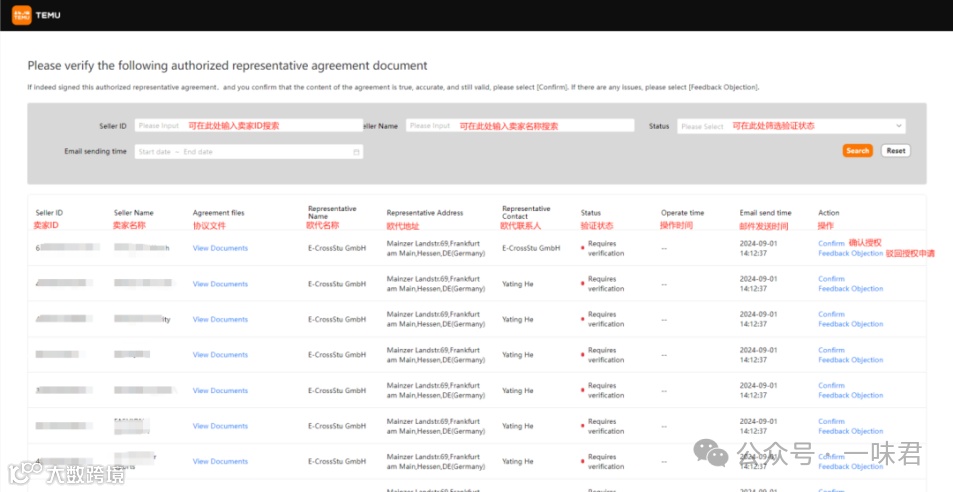This screenshot has height=492, width=953.
Task: Focus the Seller Name search input
Action: [x=520, y=126]
